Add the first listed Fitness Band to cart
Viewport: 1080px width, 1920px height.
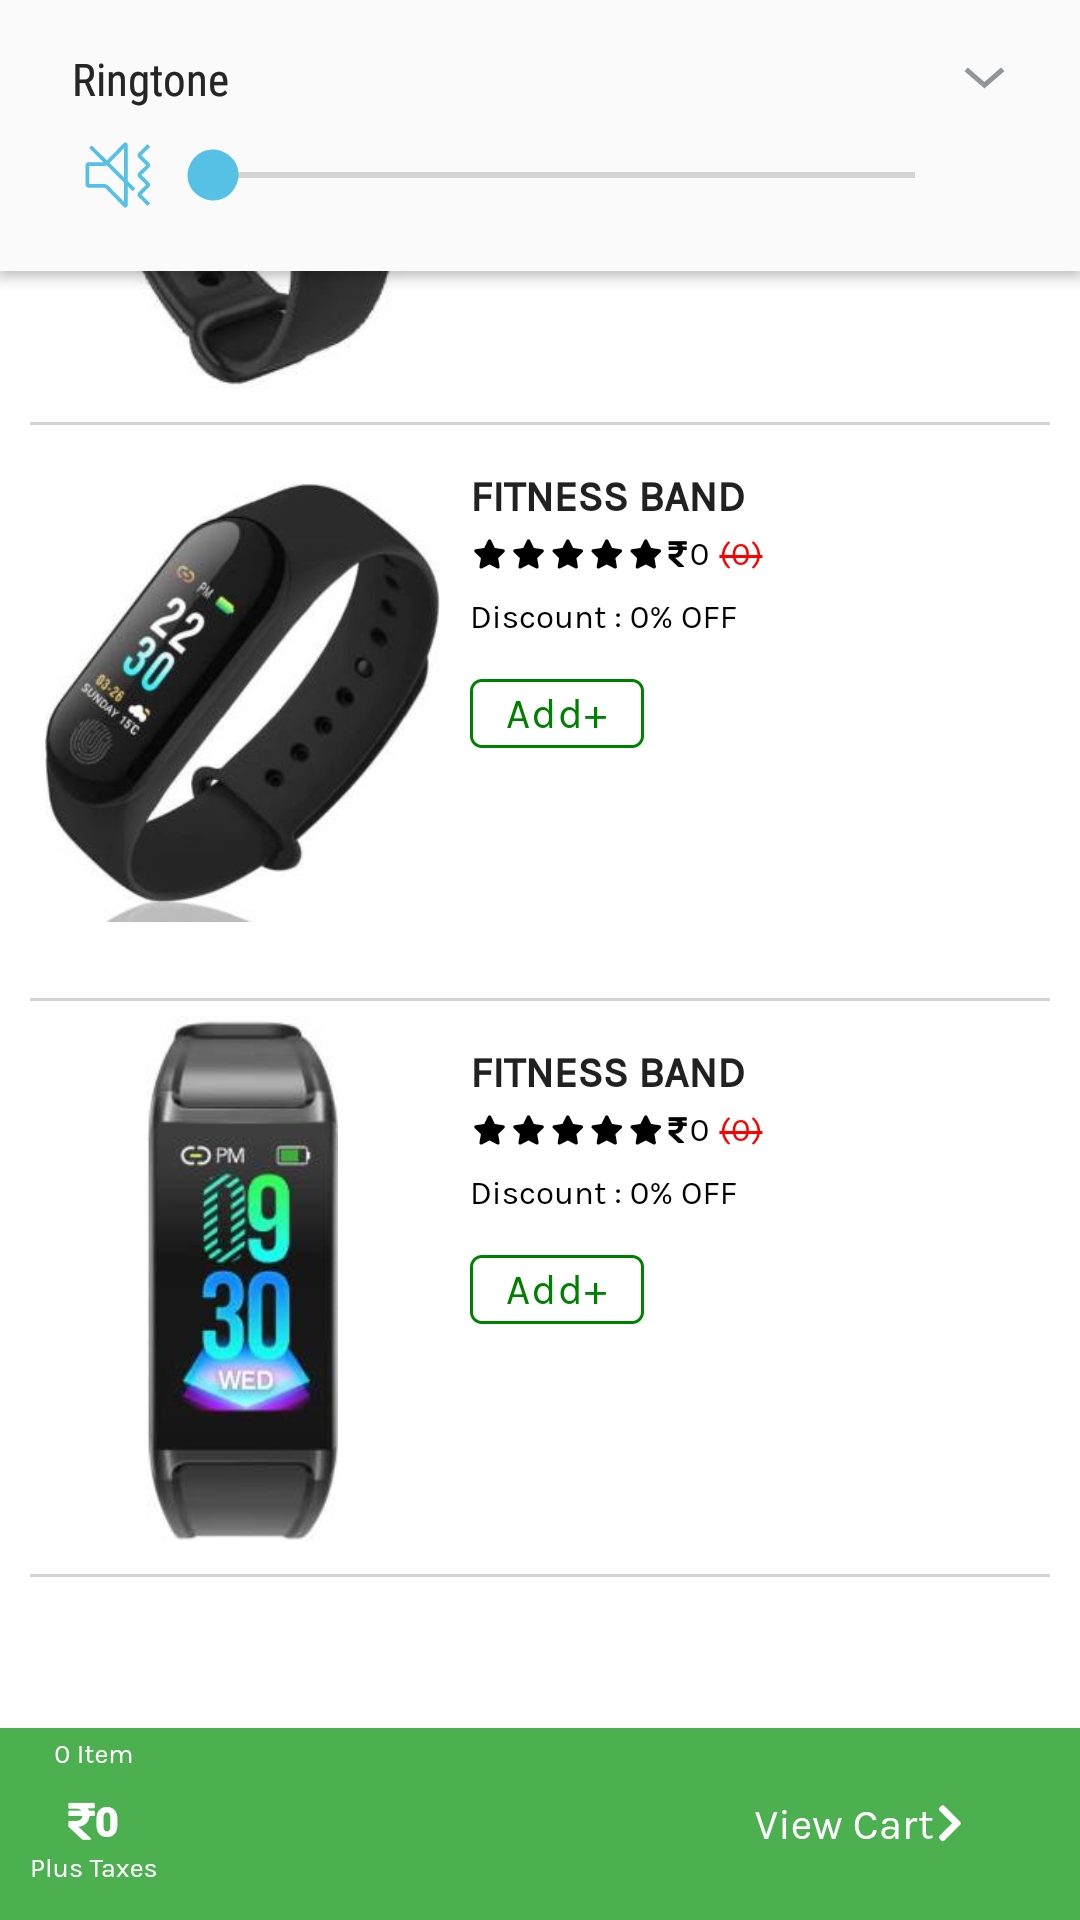(x=557, y=714)
